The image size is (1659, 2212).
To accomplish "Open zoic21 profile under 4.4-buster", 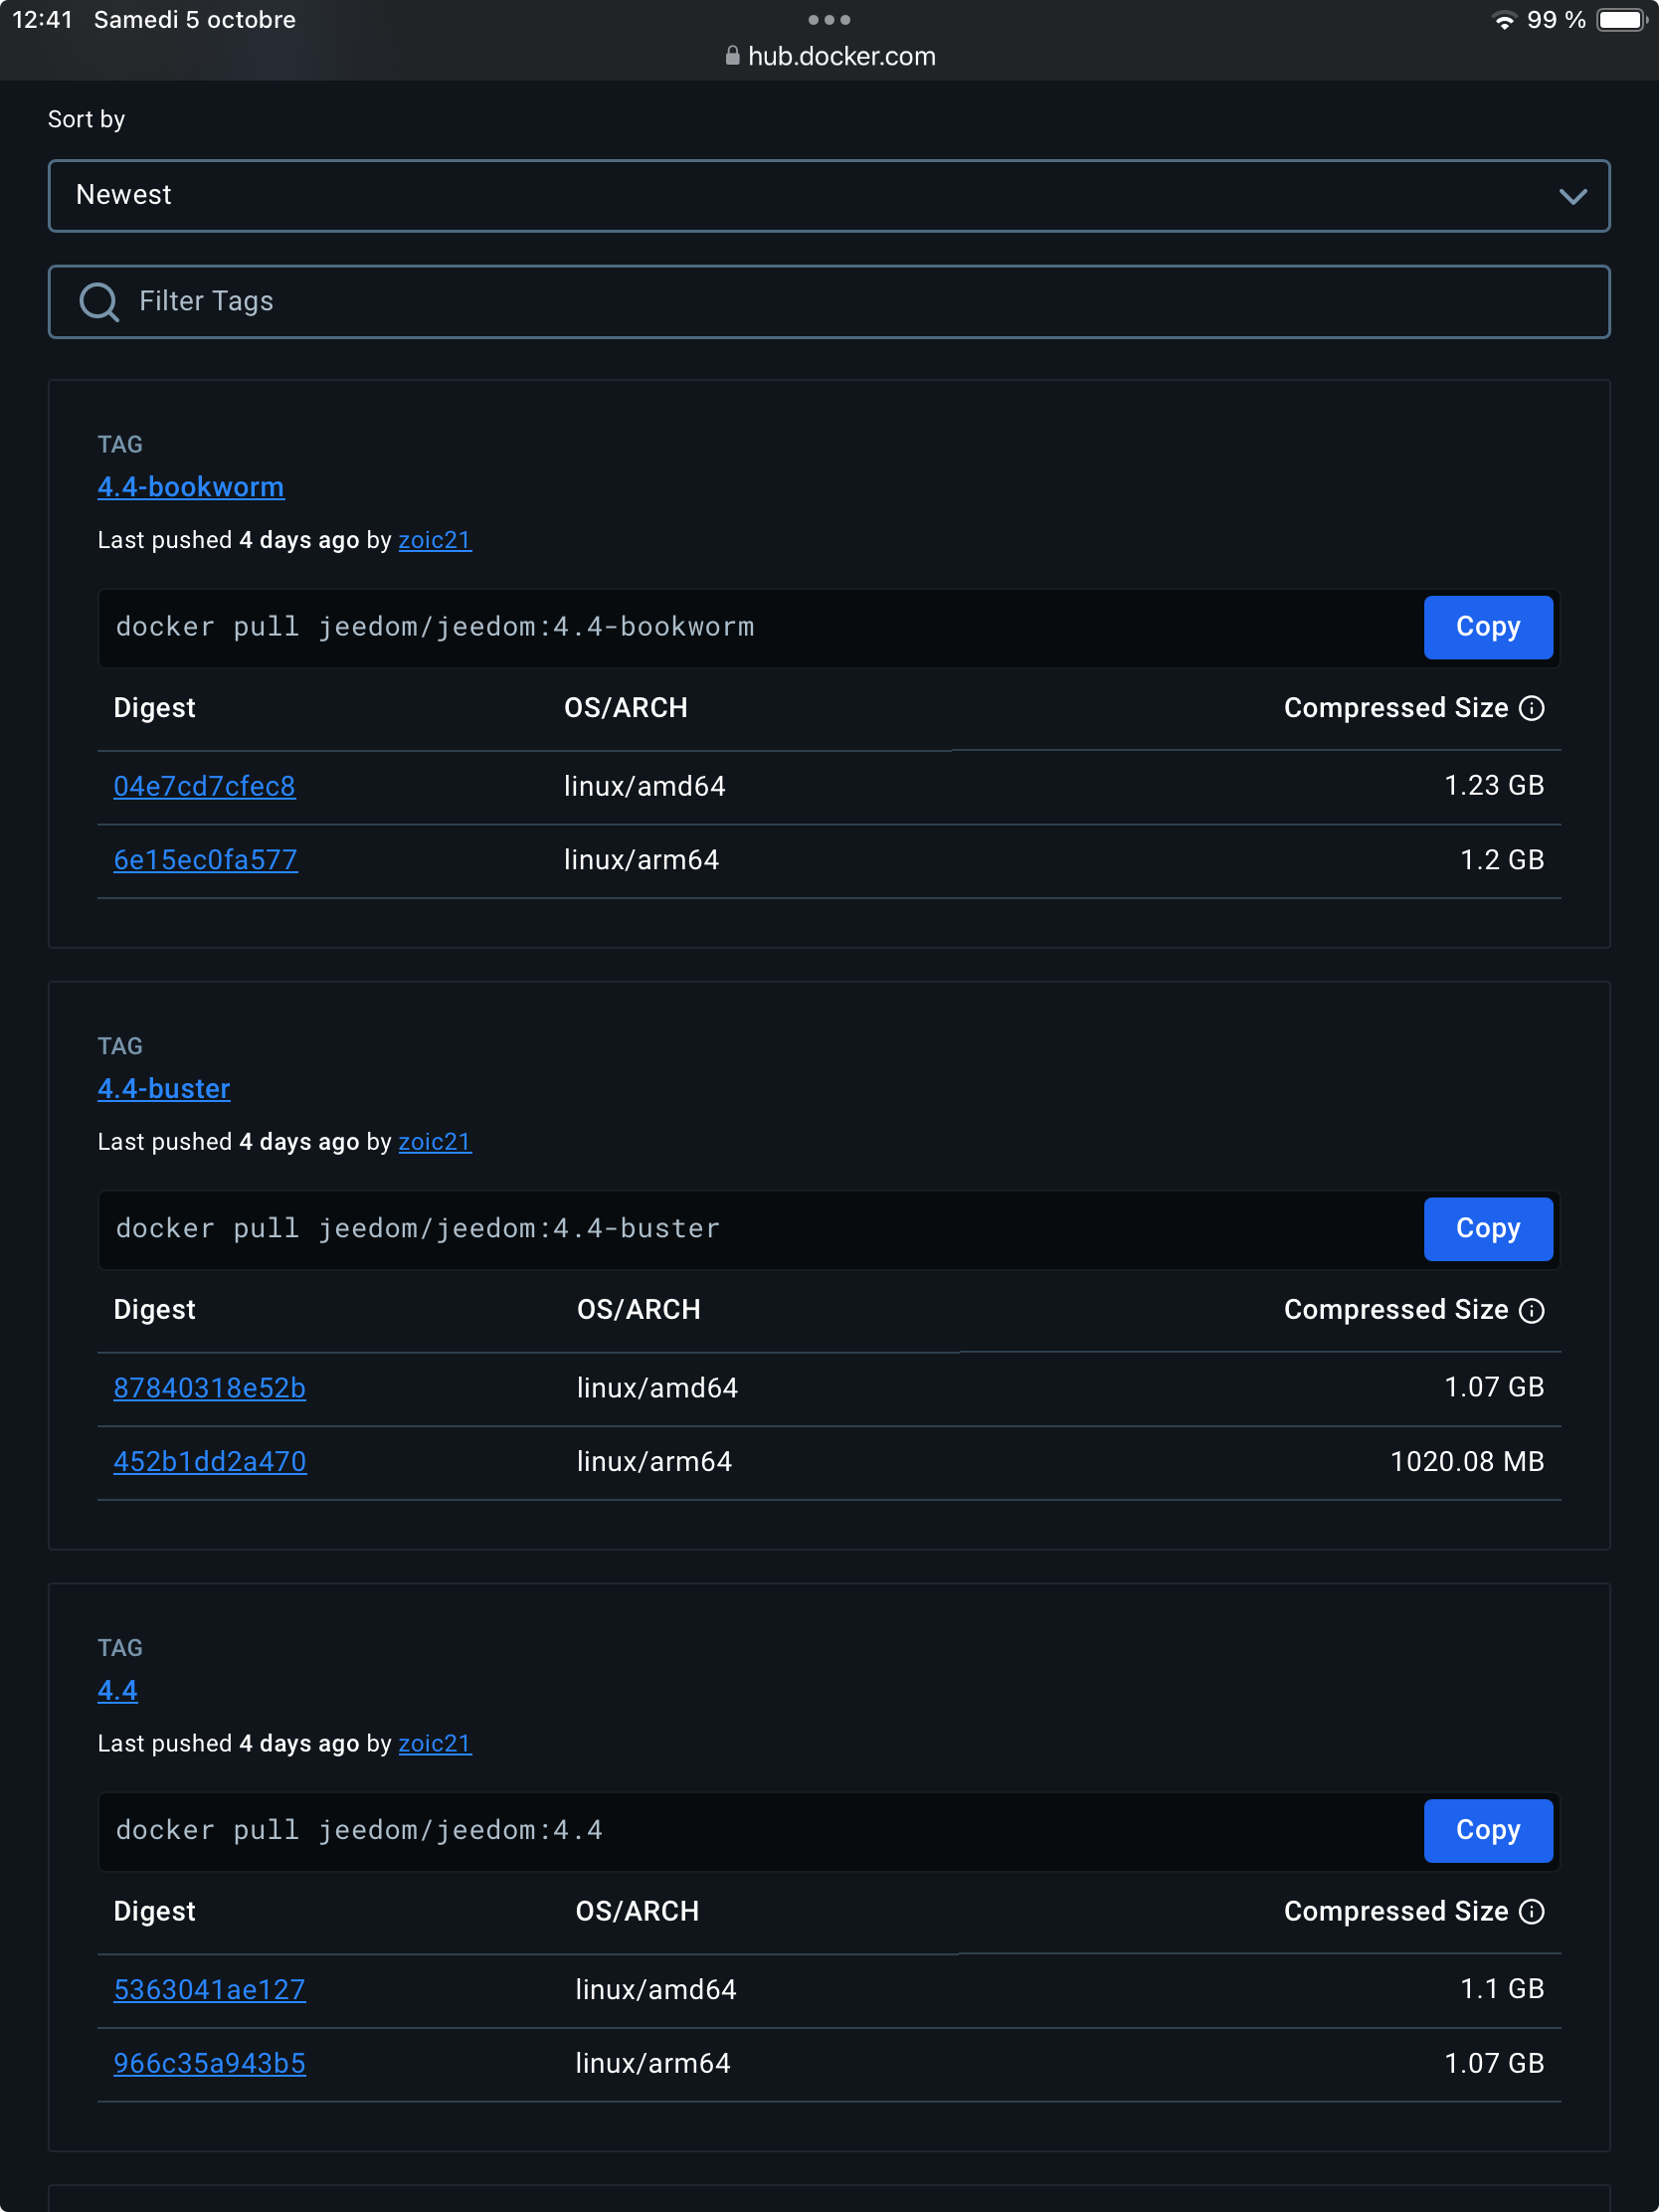I will (x=434, y=1141).
